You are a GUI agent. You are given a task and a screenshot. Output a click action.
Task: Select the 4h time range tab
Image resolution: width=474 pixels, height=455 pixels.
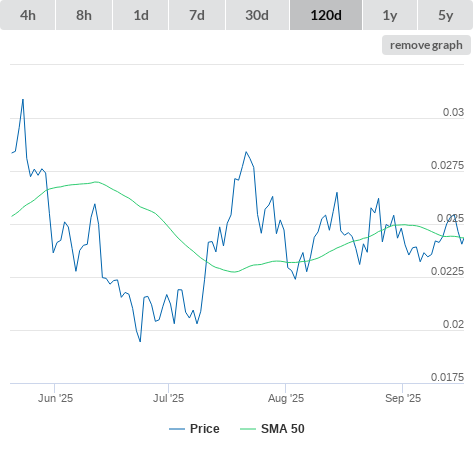pyautogui.click(x=28, y=15)
